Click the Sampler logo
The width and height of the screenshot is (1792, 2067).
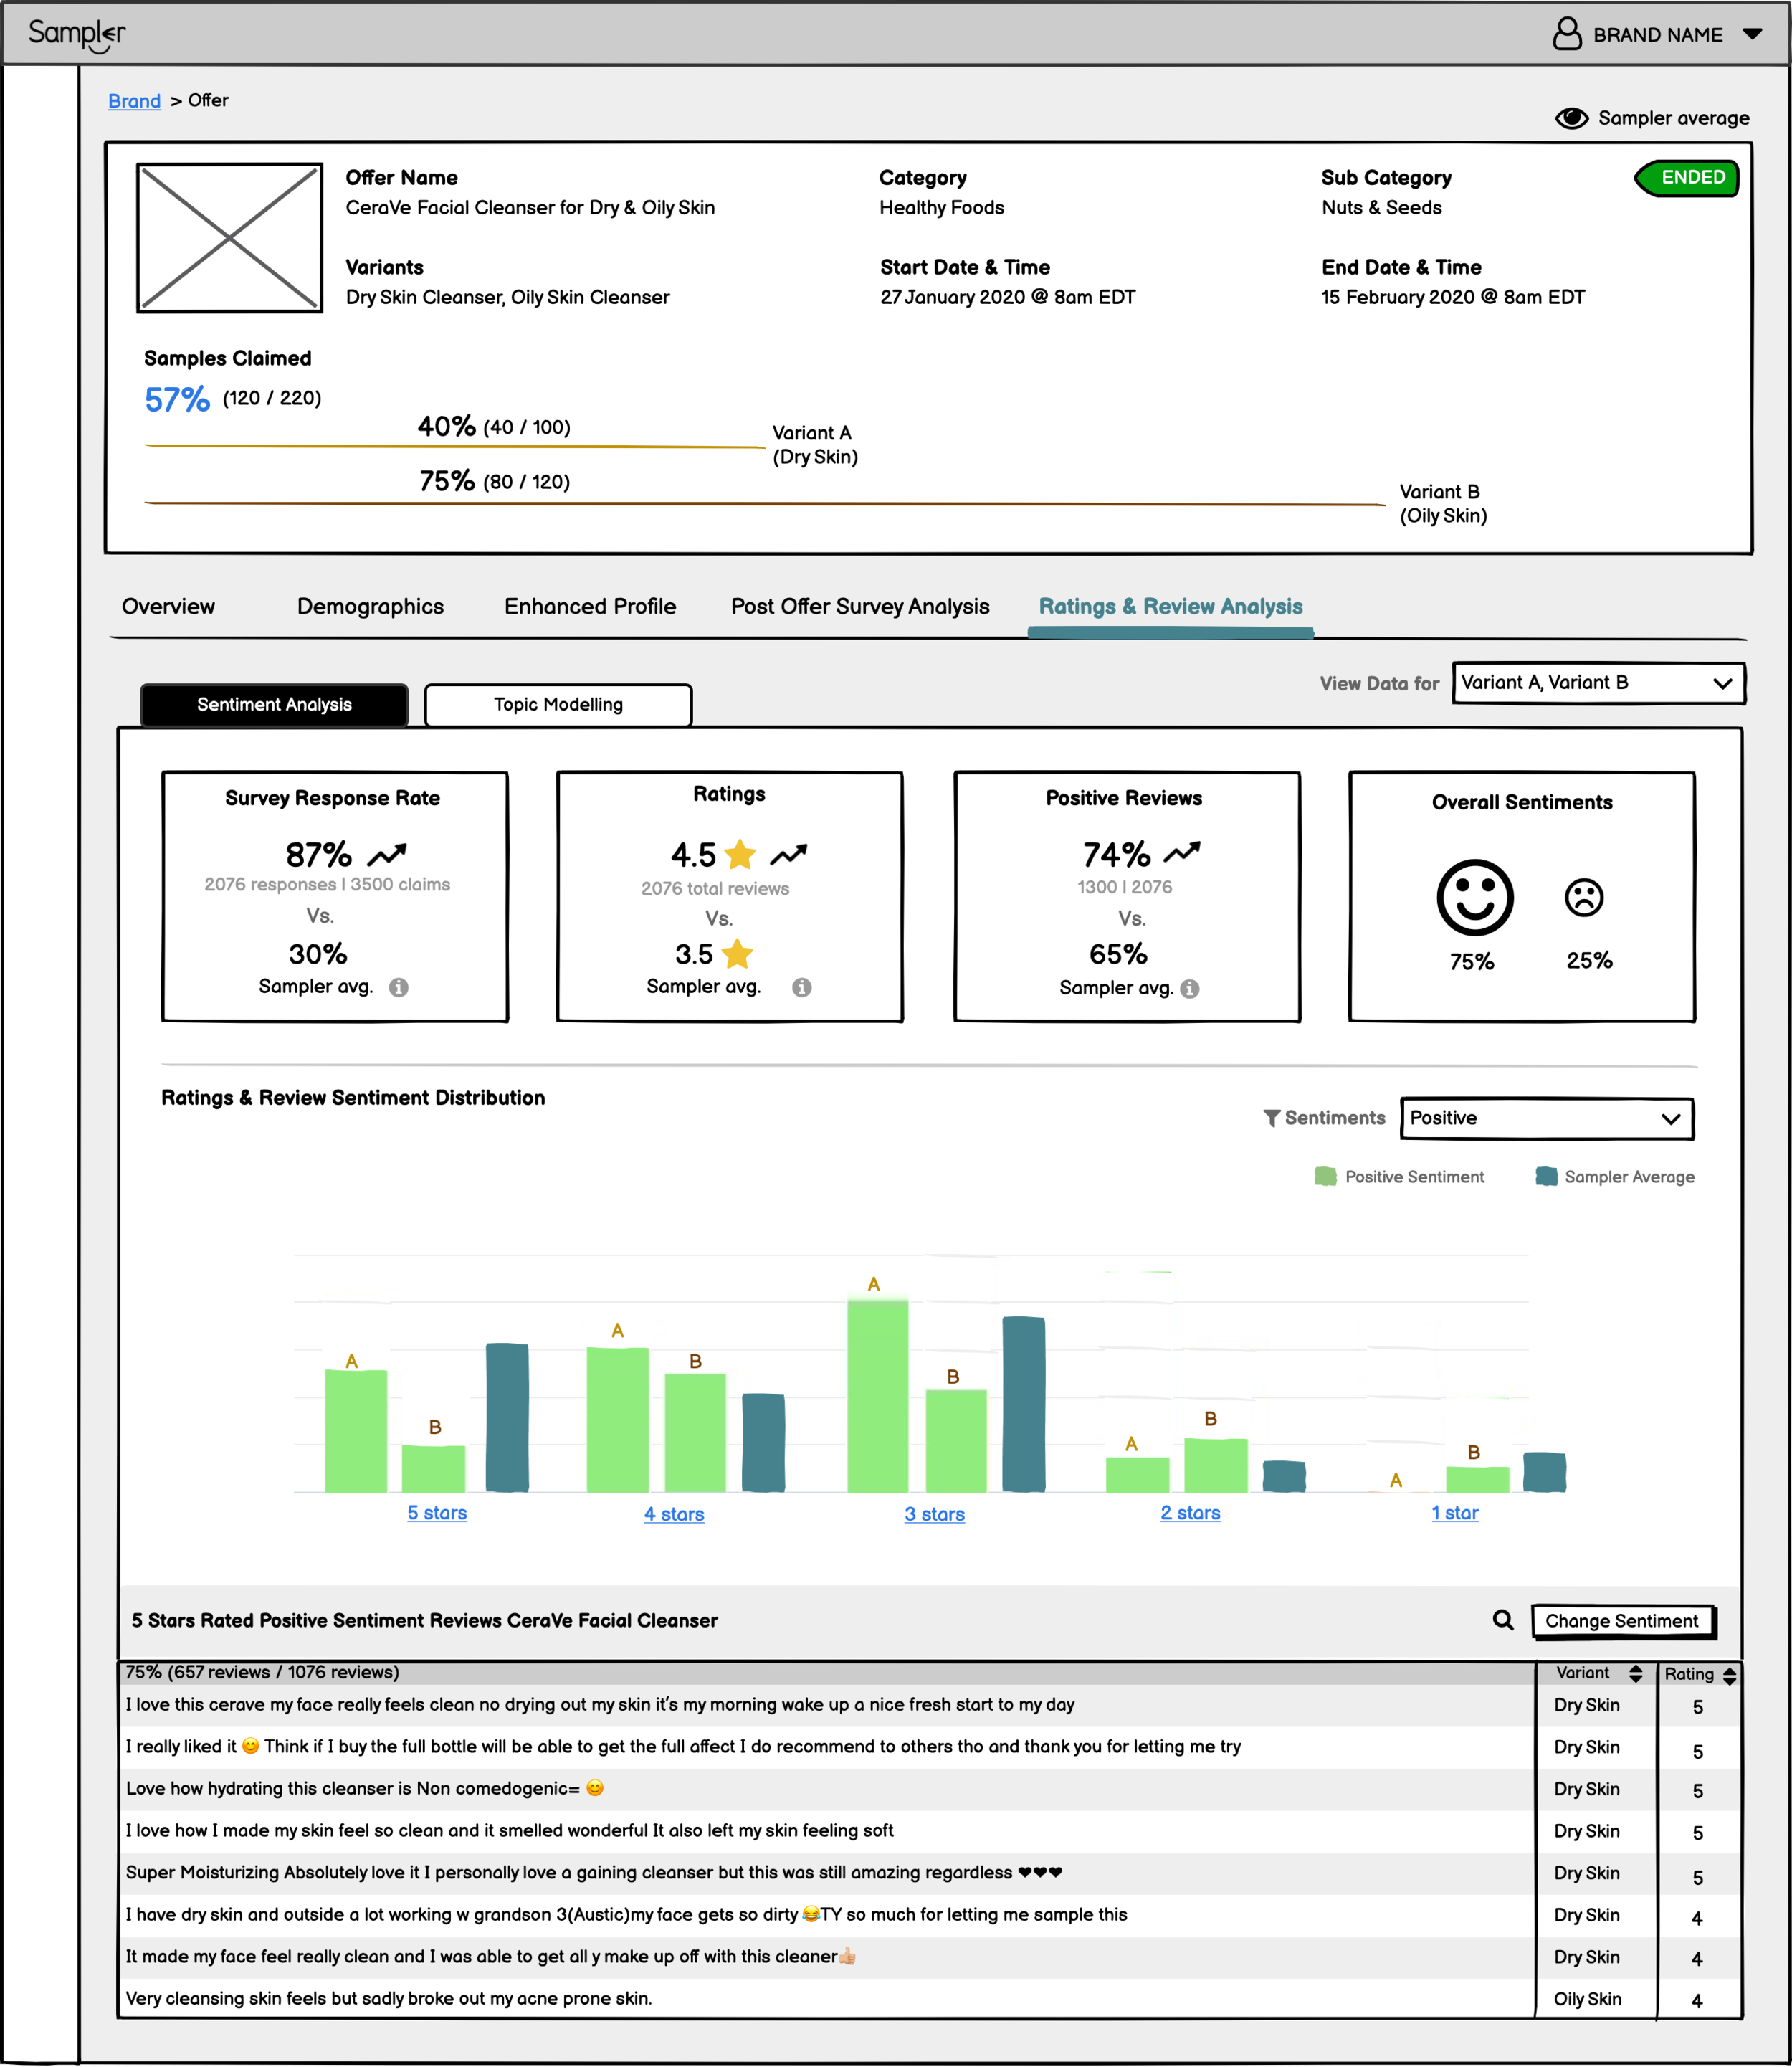tap(77, 34)
